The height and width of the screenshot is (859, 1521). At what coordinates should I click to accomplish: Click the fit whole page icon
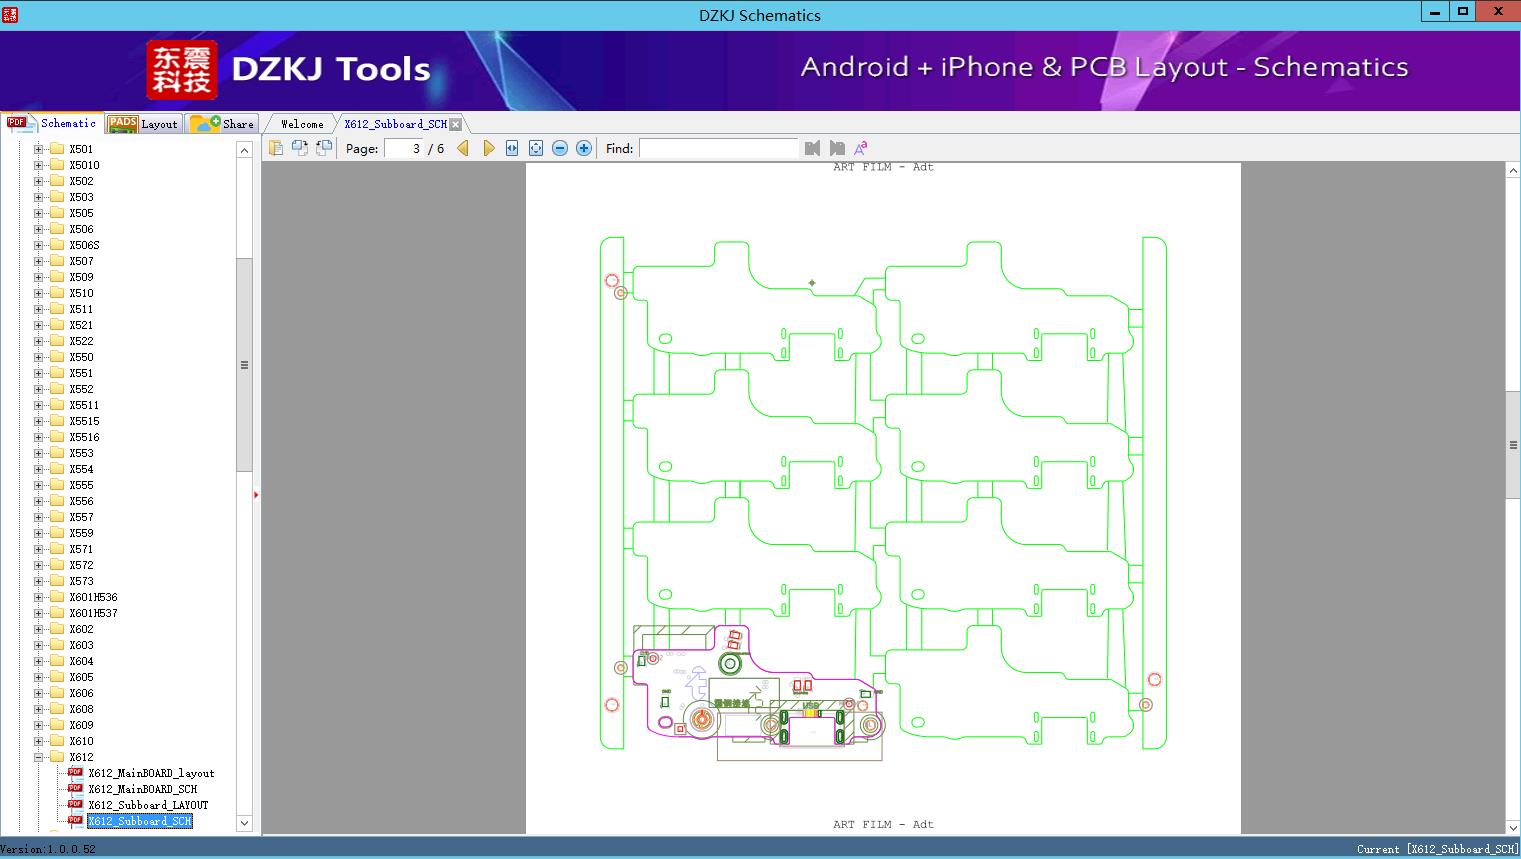coord(536,148)
